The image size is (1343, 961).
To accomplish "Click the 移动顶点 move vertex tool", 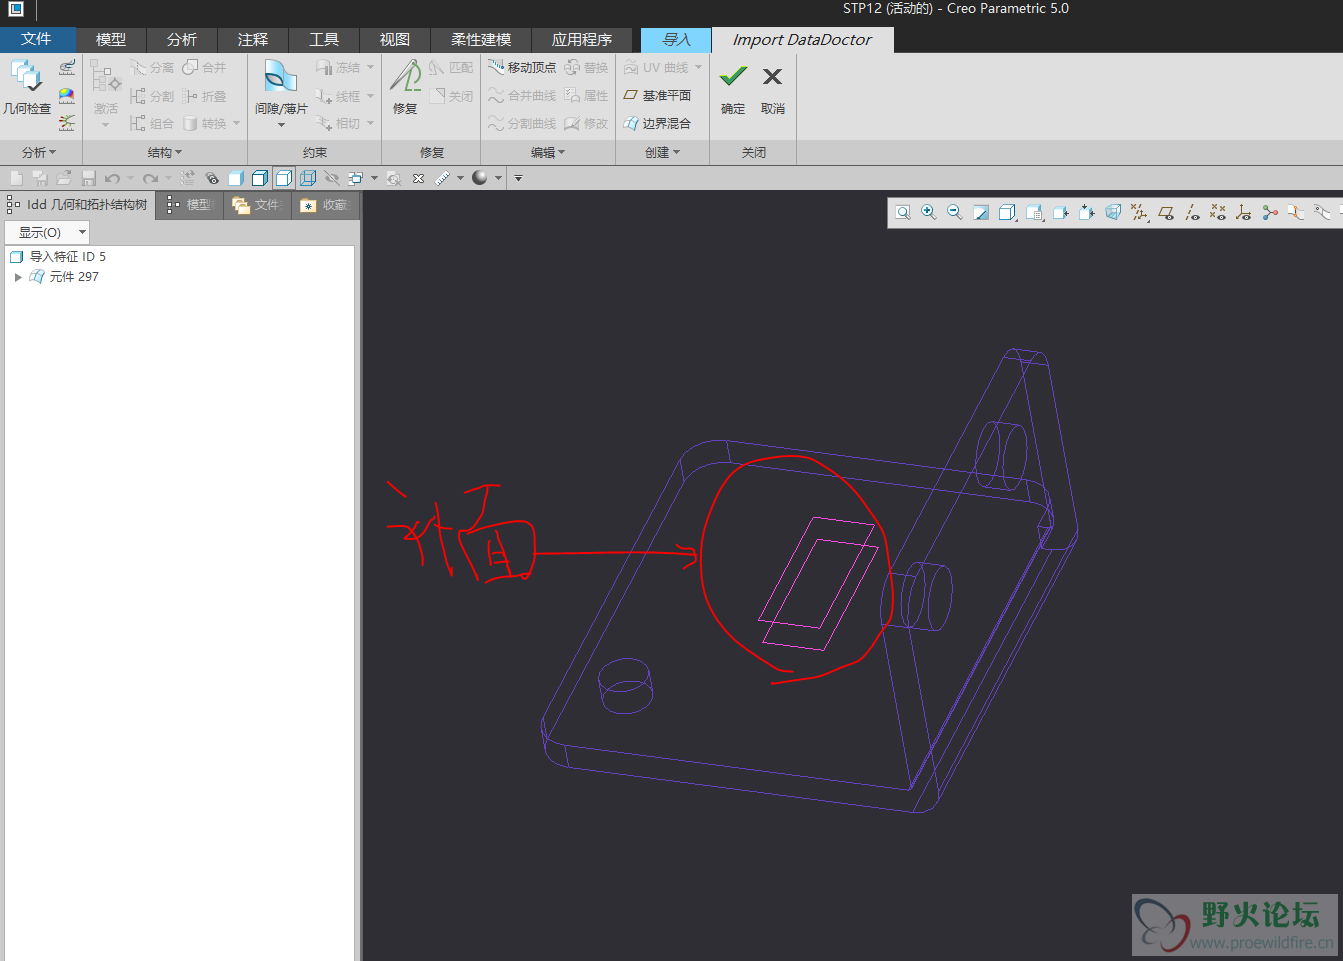I will (522, 67).
